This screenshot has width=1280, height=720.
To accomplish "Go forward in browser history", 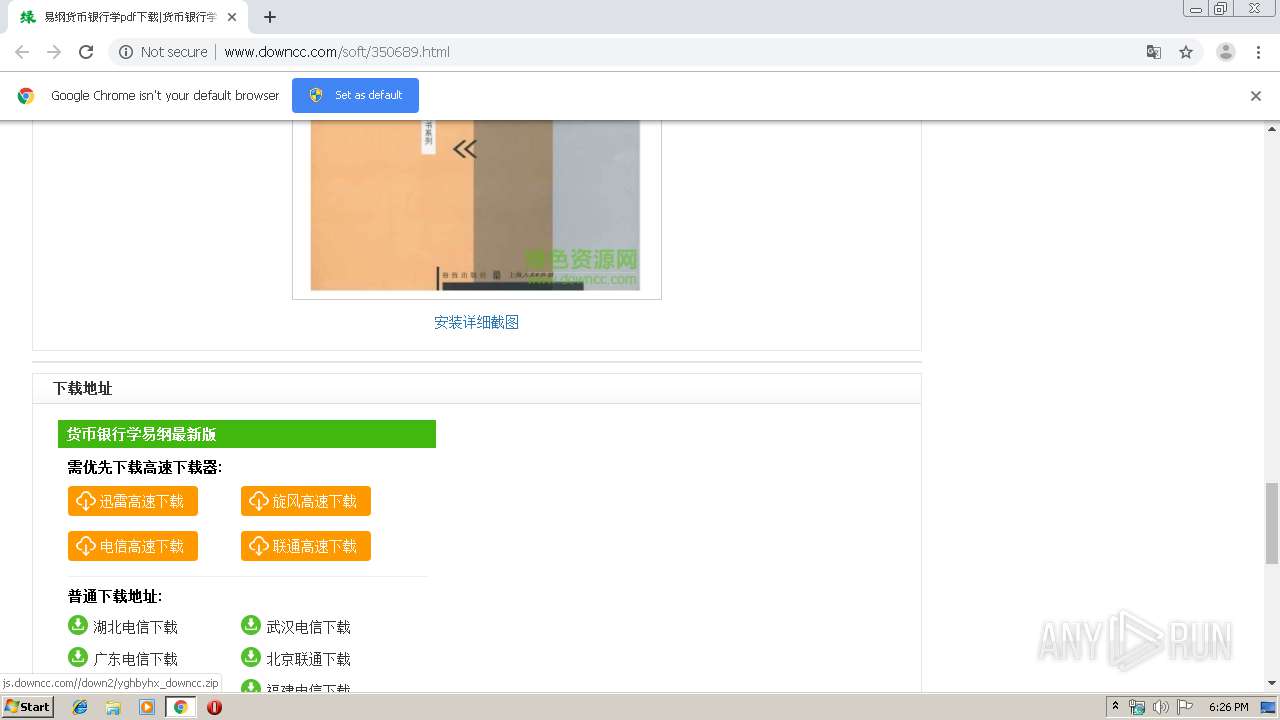I will [54, 52].
